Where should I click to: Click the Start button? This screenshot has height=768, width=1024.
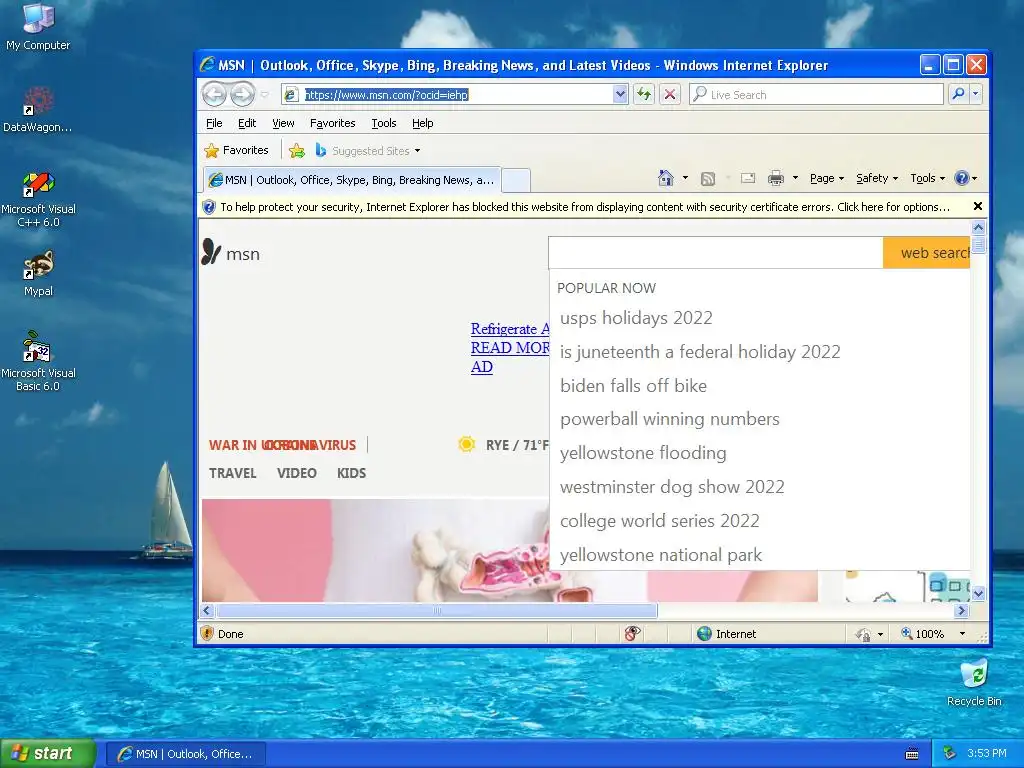click(x=48, y=754)
